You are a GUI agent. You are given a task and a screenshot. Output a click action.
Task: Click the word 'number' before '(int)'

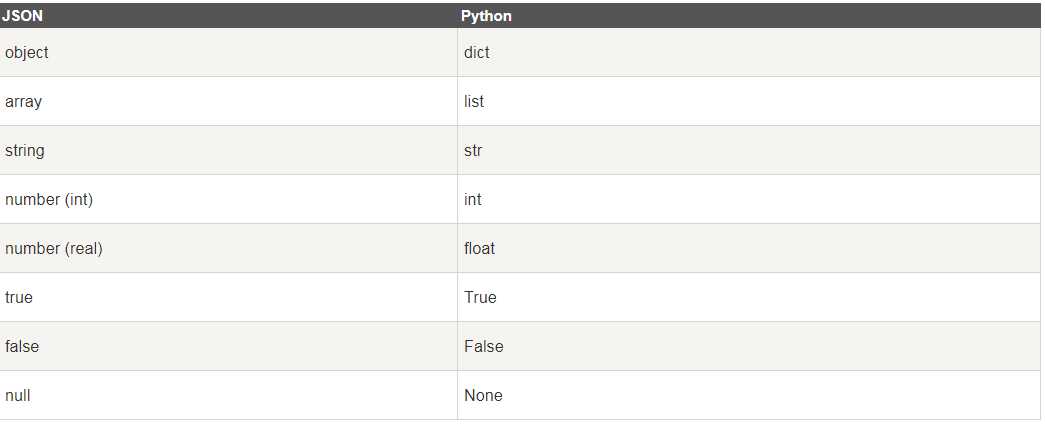[32, 199]
